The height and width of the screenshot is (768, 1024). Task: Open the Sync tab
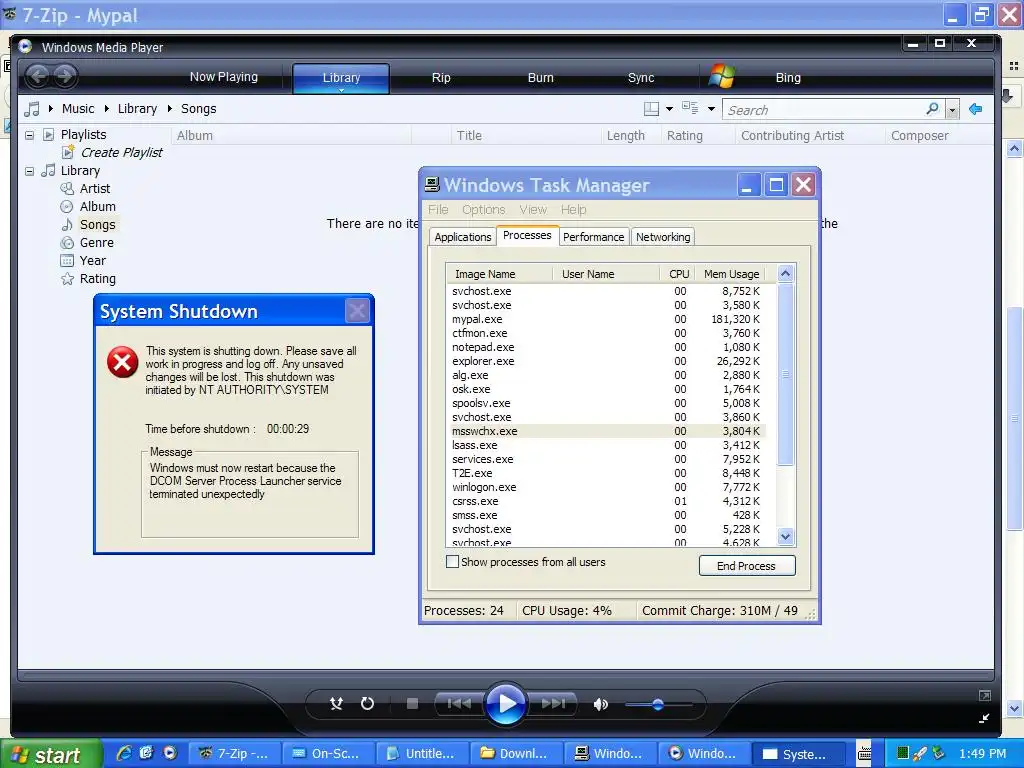(x=641, y=78)
